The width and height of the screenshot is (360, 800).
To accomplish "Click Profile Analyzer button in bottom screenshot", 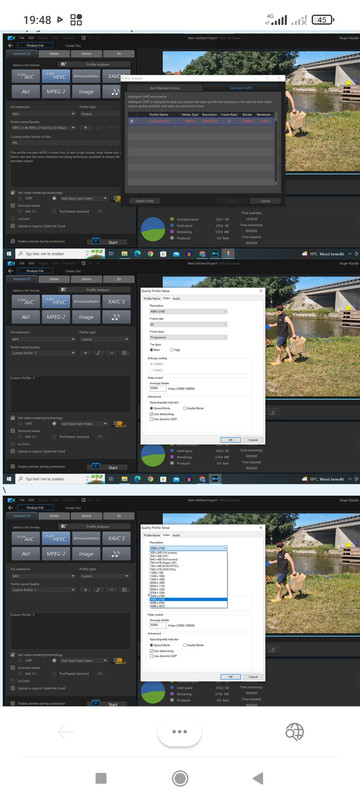I will [94, 527].
